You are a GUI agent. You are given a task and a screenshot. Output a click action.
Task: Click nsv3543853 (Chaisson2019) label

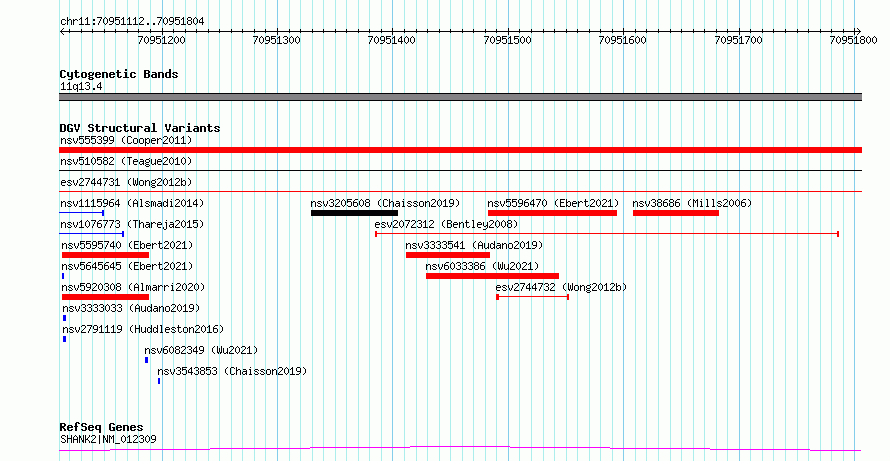pos(232,371)
